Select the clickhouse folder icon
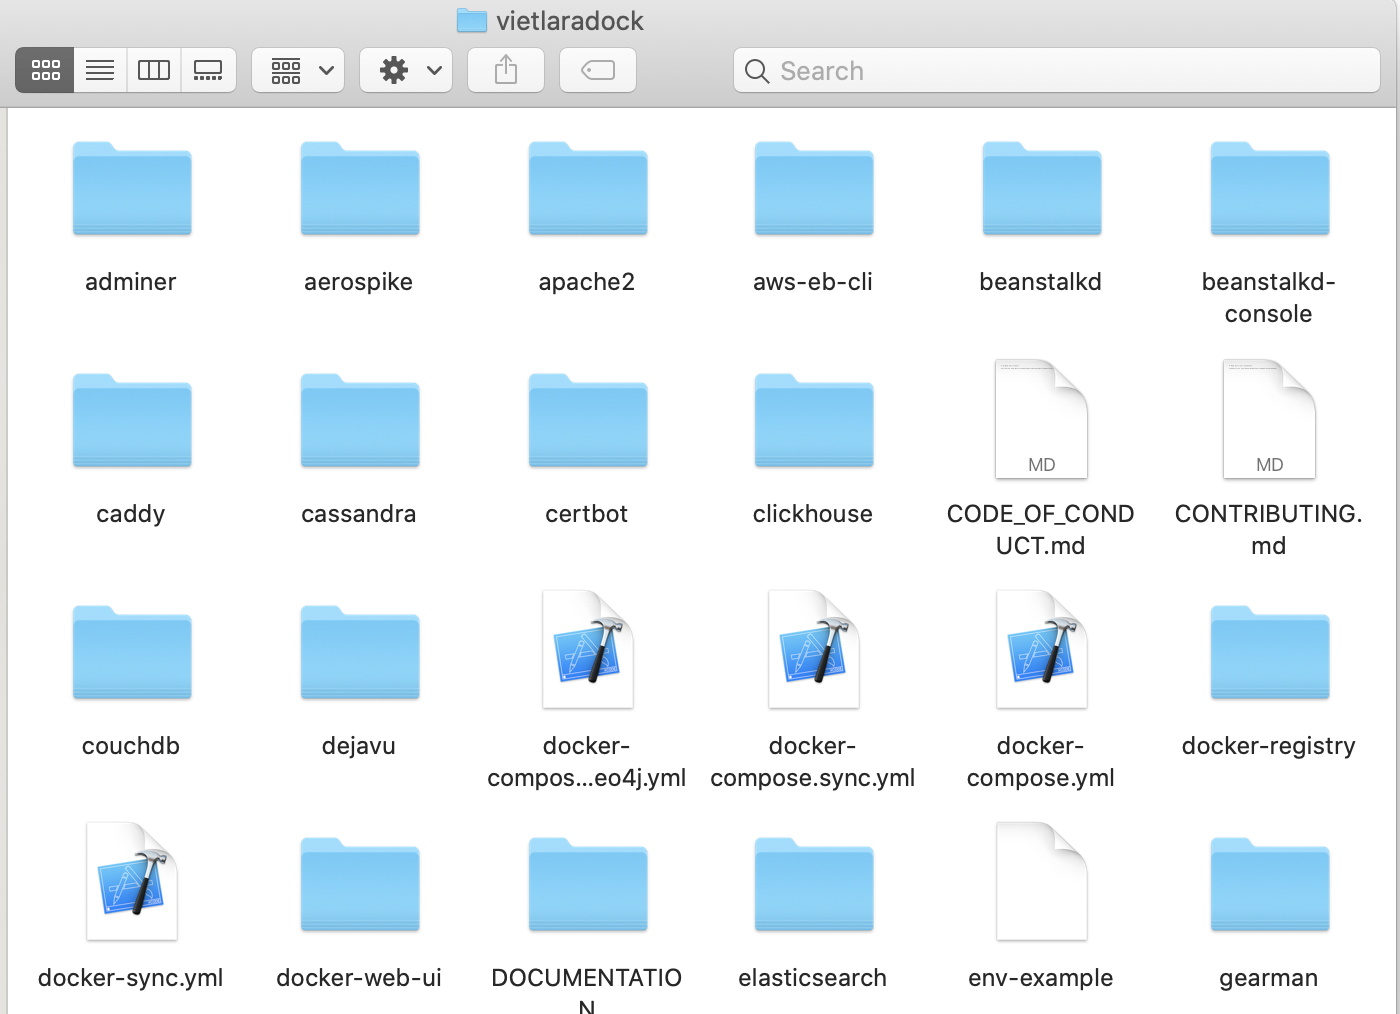Viewport: 1400px width, 1014px height. click(814, 420)
